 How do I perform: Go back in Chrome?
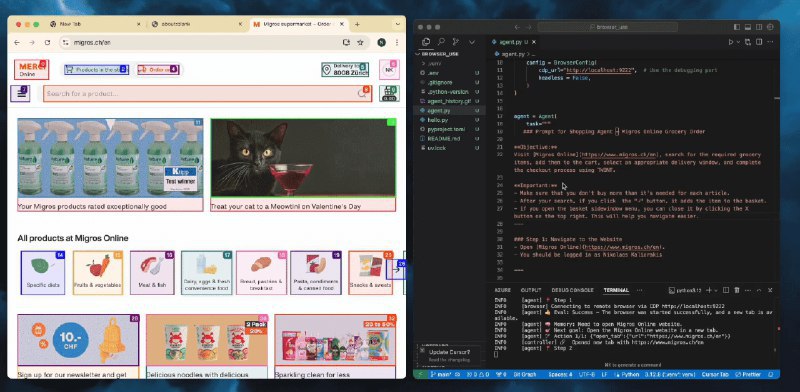pyautogui.click(x=17, y=42)
